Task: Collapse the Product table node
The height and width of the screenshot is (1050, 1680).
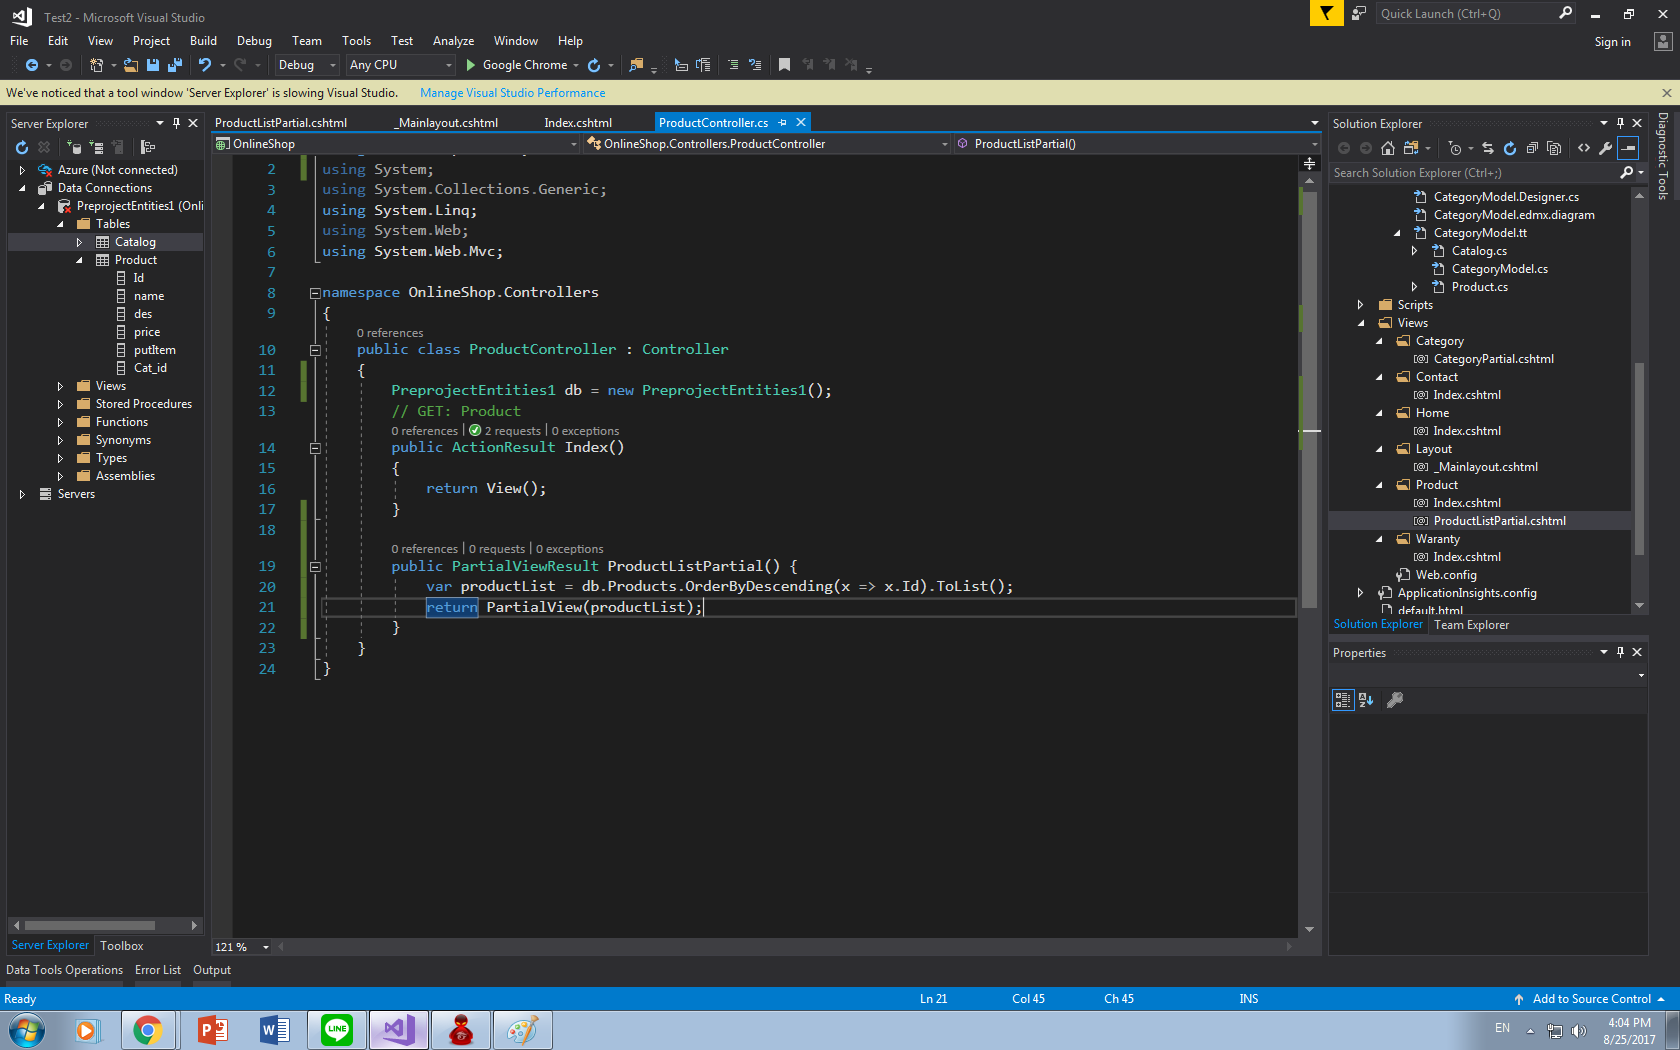Action: (79, 260)
